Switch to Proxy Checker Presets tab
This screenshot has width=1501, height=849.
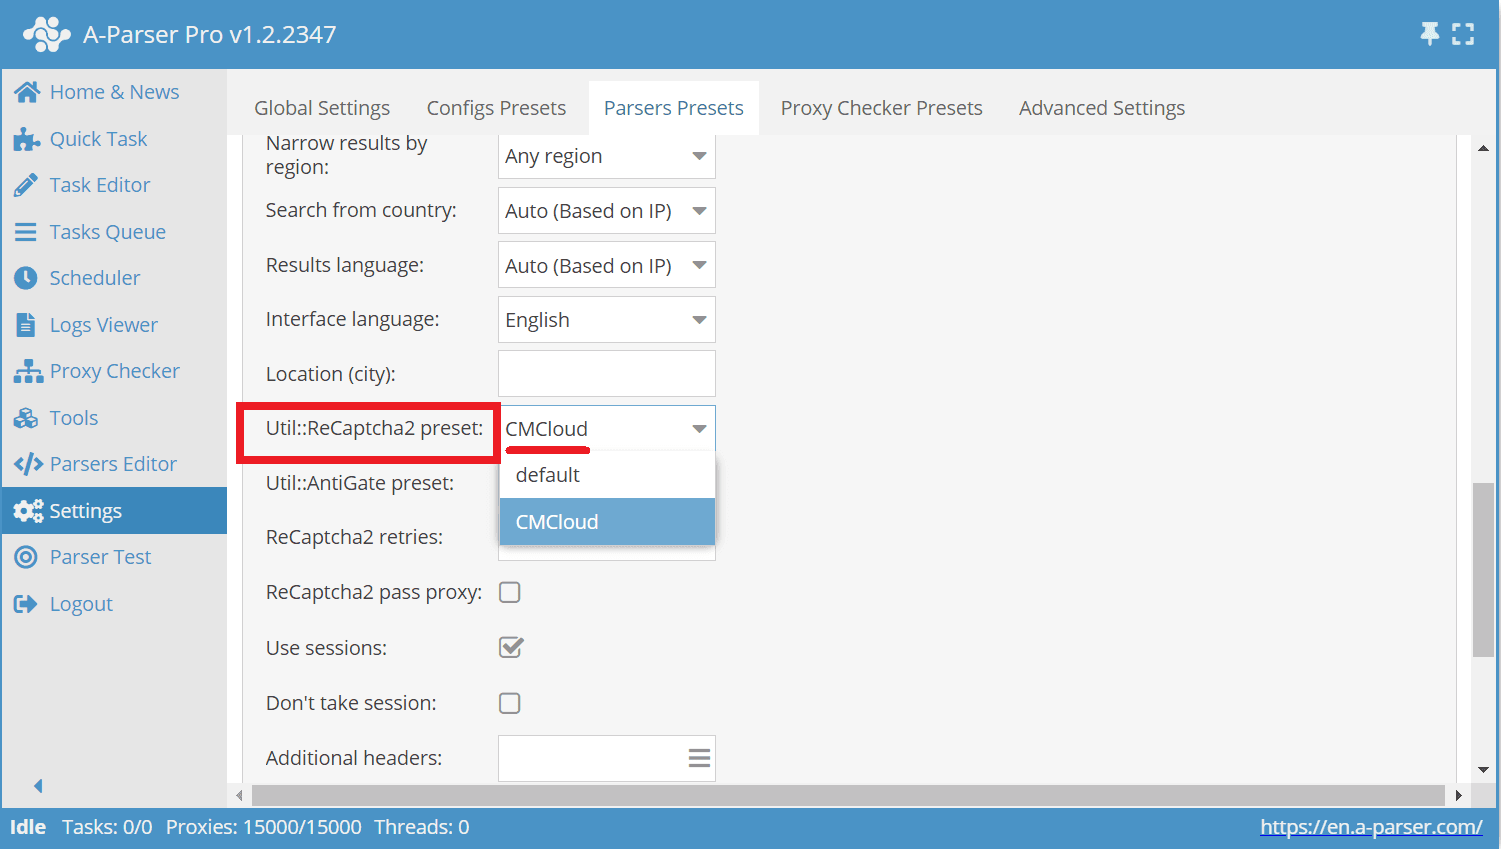pos(882,108)
